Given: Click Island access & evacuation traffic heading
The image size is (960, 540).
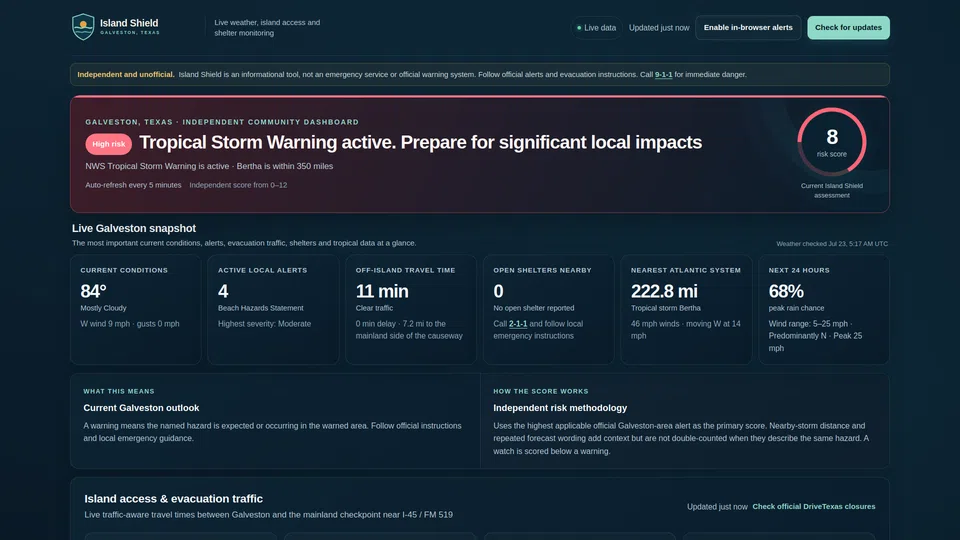Looking at the screenshot, I should (174, 499).
